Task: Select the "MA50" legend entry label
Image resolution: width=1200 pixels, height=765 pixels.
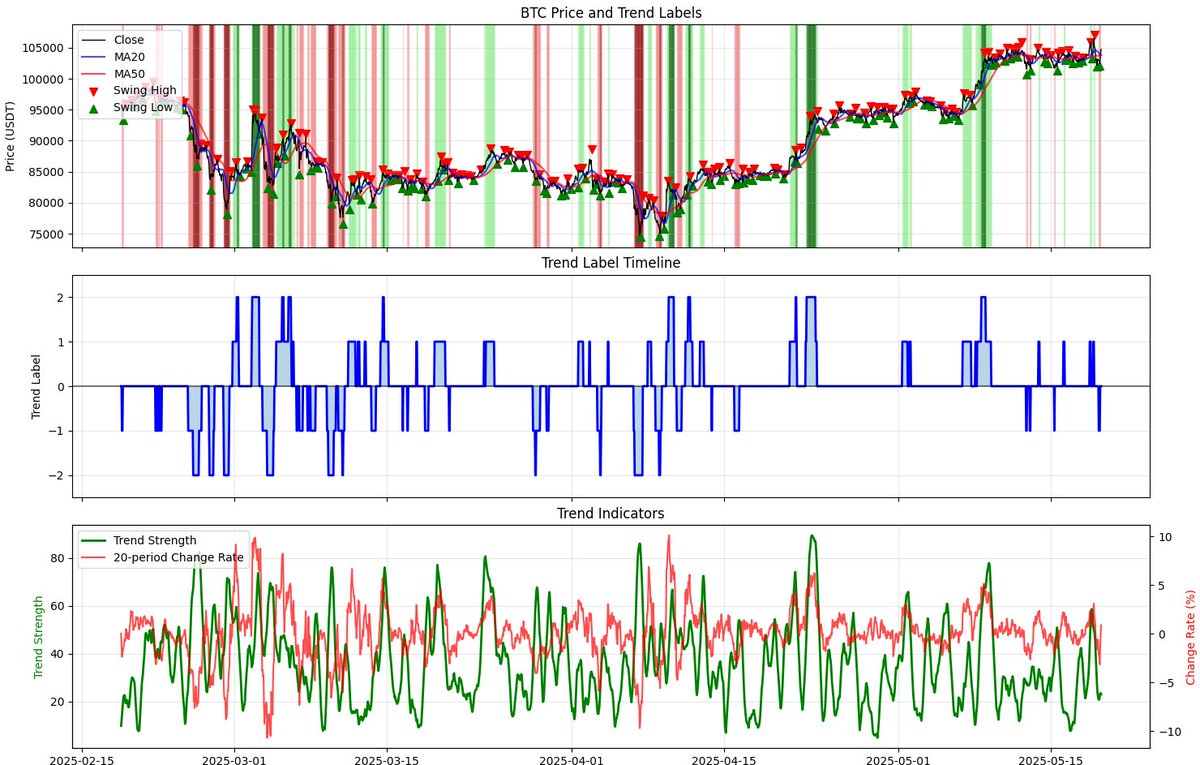Action: pos(131,74)
